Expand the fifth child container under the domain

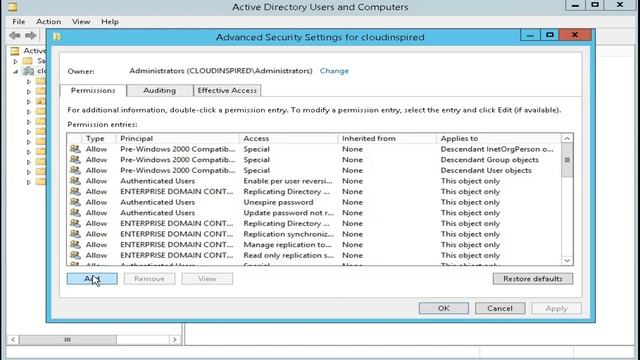click(29, 122)
